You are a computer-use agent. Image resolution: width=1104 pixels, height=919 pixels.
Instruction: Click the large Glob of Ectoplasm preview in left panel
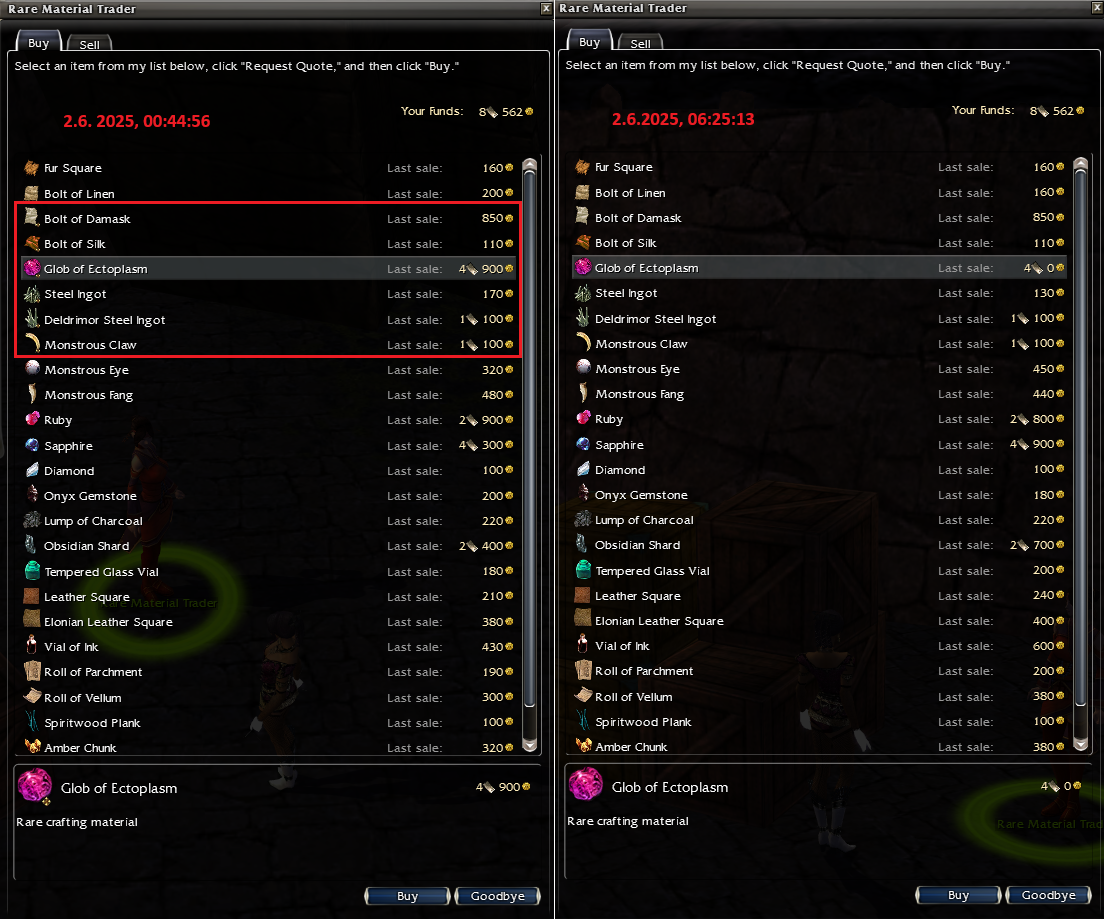pyautogui.click(x=34, y=787)
